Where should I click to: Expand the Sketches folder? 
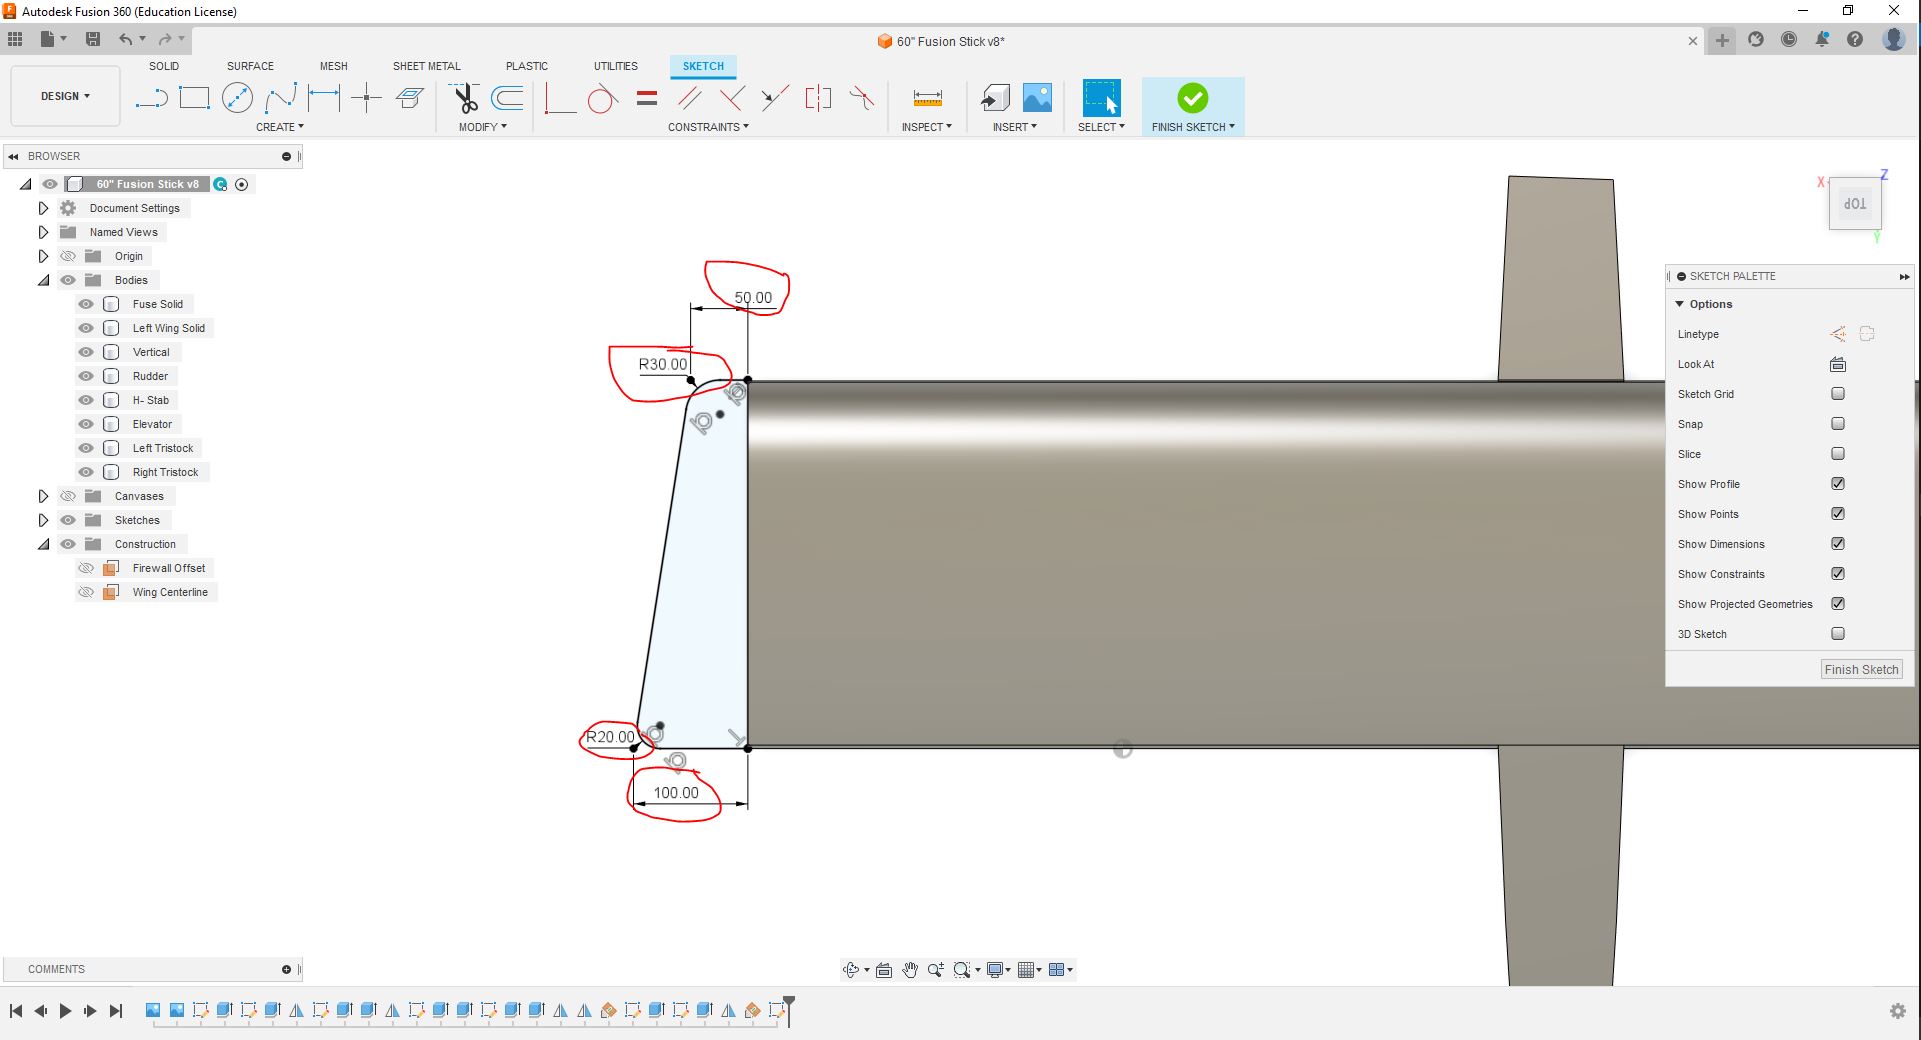coord(43,520)
